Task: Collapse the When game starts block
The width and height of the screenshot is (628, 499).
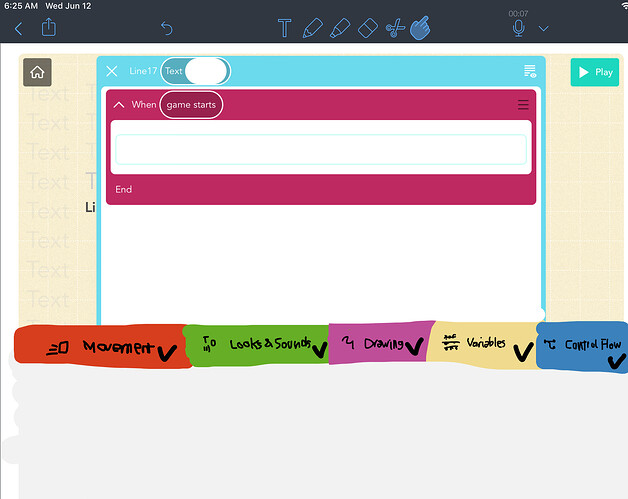Action: [x=119, y=105]
